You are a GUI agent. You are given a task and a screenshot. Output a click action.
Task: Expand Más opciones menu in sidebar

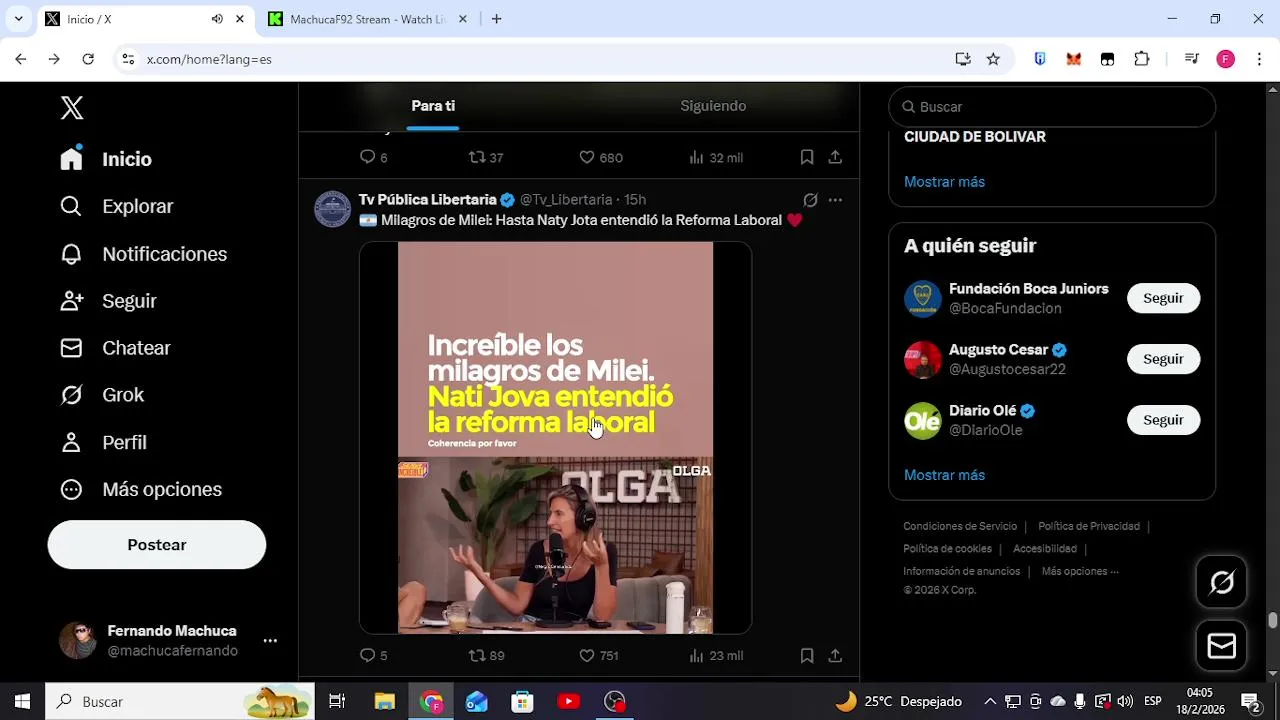coord(140,489)
